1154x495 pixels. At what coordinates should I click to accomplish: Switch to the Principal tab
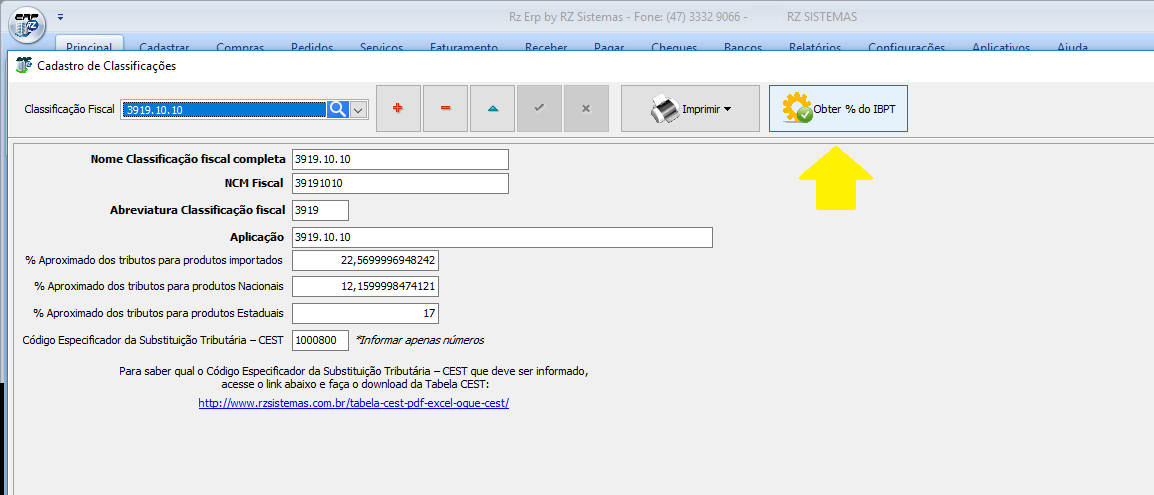tap(89, 46)
